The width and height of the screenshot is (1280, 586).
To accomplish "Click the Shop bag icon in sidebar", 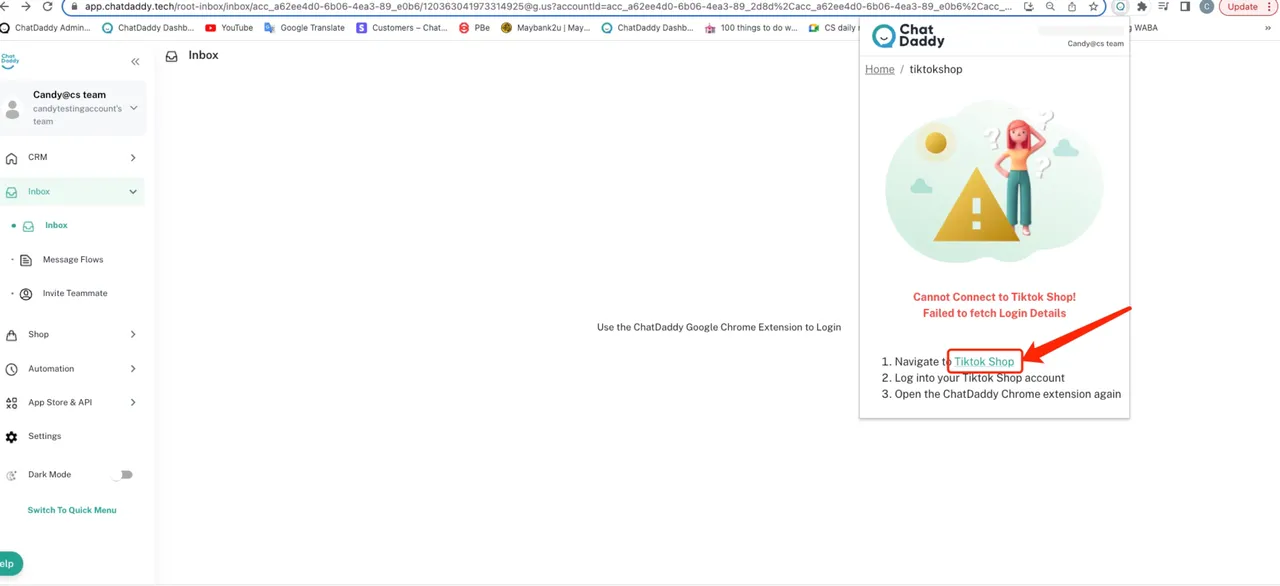I will click(x=12, y=335).
